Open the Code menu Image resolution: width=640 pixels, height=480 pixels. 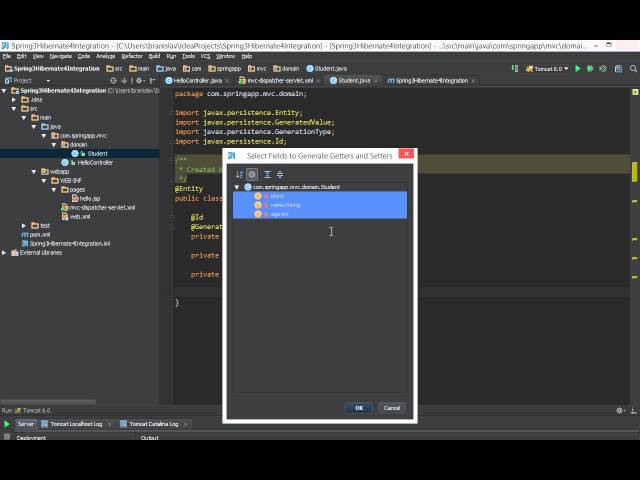[84, 56]
